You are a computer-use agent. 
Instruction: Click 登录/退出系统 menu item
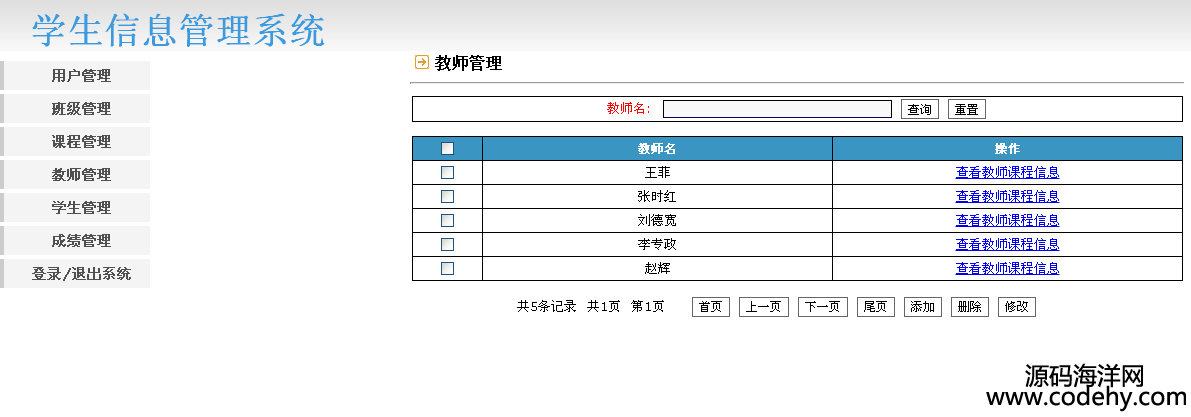[81, 274]
